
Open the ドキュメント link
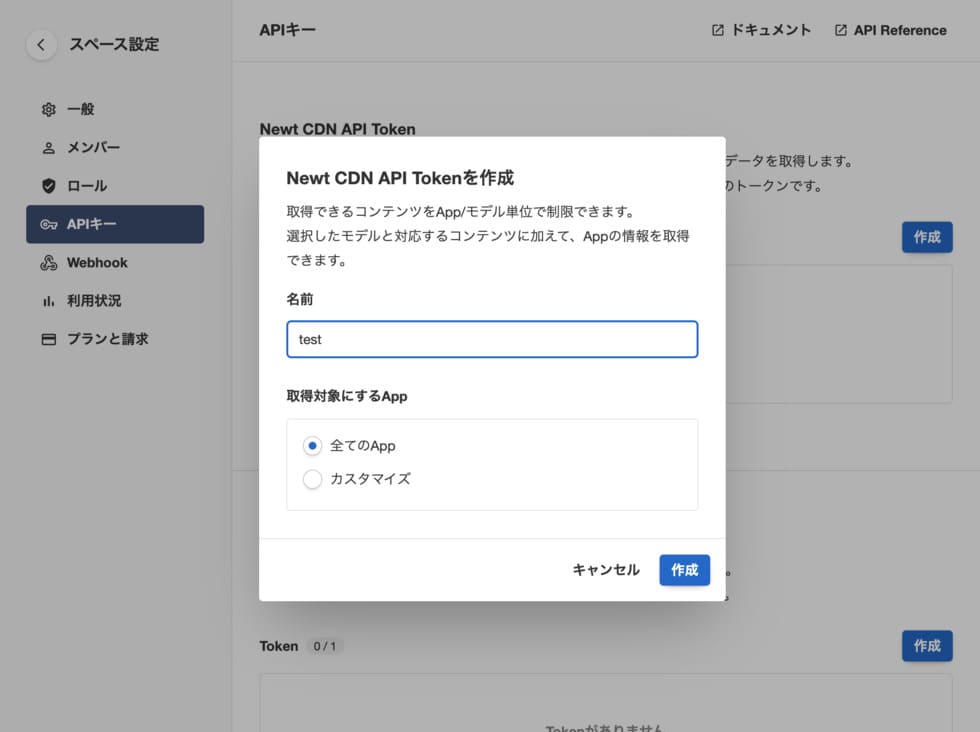tap(761, 30)
